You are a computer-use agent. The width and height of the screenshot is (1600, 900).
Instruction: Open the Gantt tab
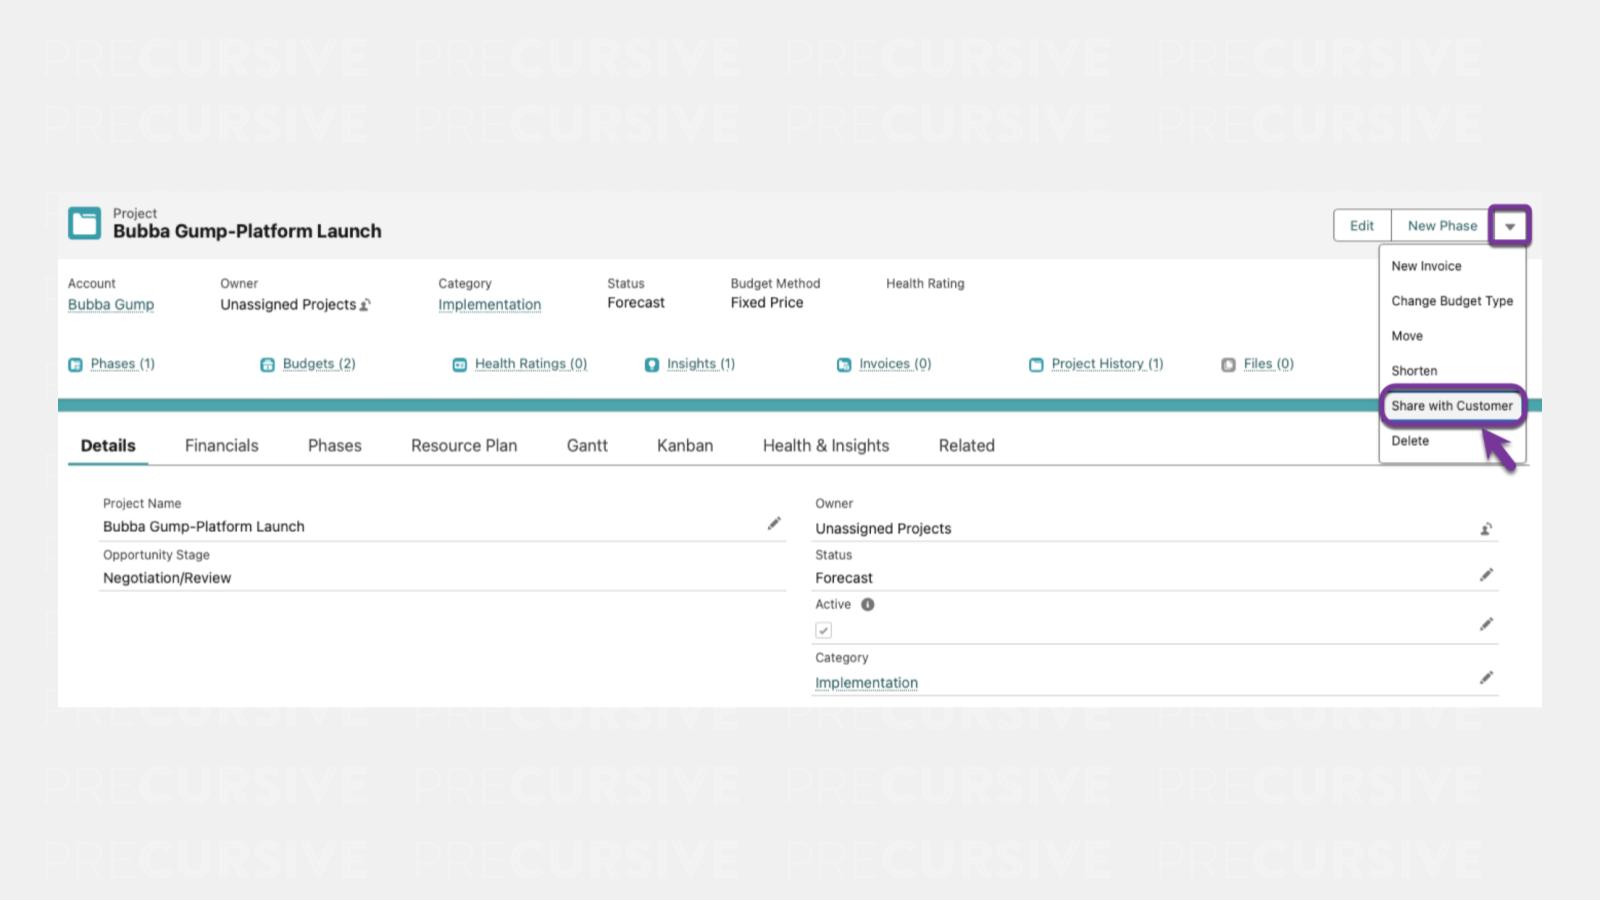(x=587, y=446)
